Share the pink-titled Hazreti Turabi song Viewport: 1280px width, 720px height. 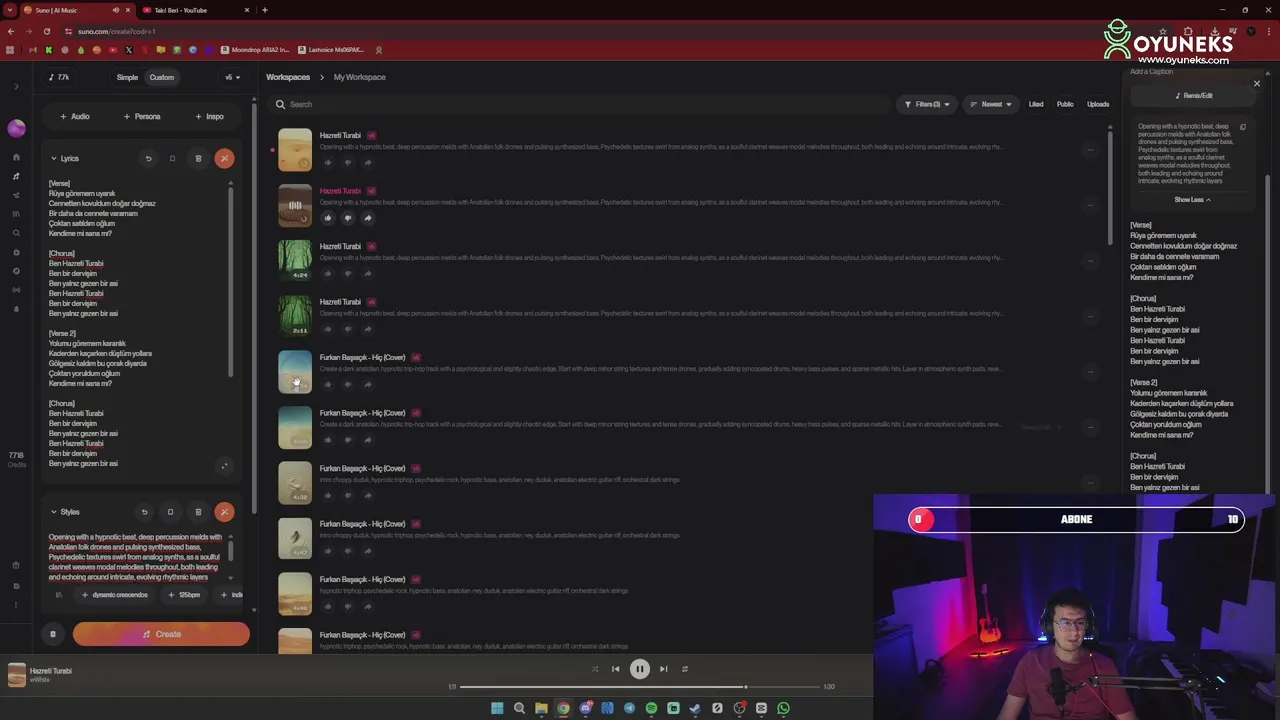tap(368, 218)
